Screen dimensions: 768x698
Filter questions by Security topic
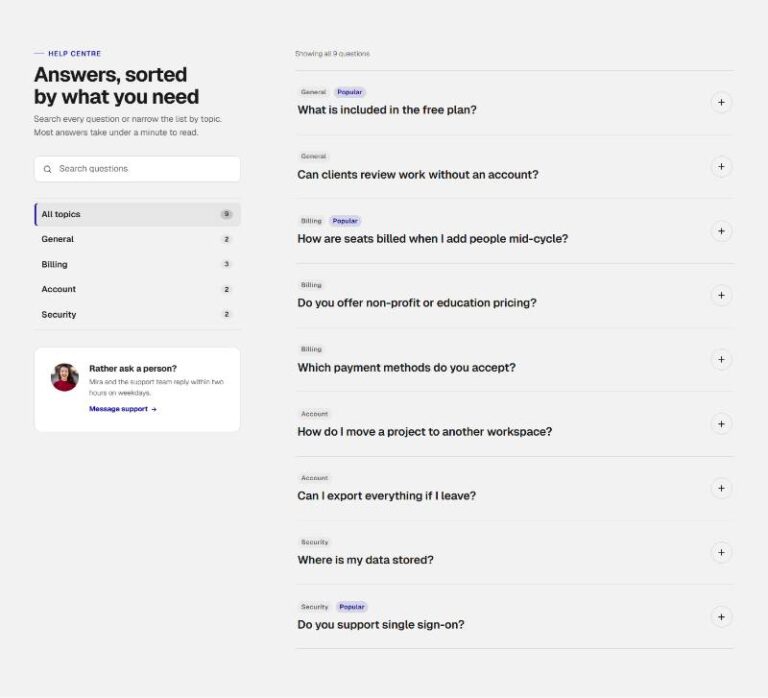tap(137, 314)
